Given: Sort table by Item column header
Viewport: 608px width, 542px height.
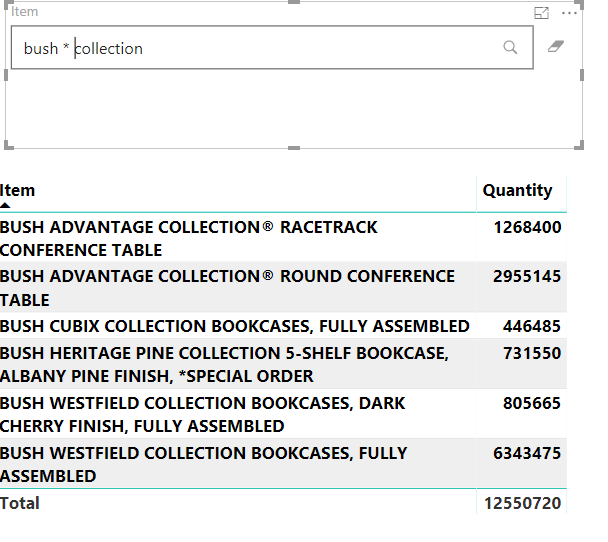Looking at the screenshot, I should (x=18, y=190).
